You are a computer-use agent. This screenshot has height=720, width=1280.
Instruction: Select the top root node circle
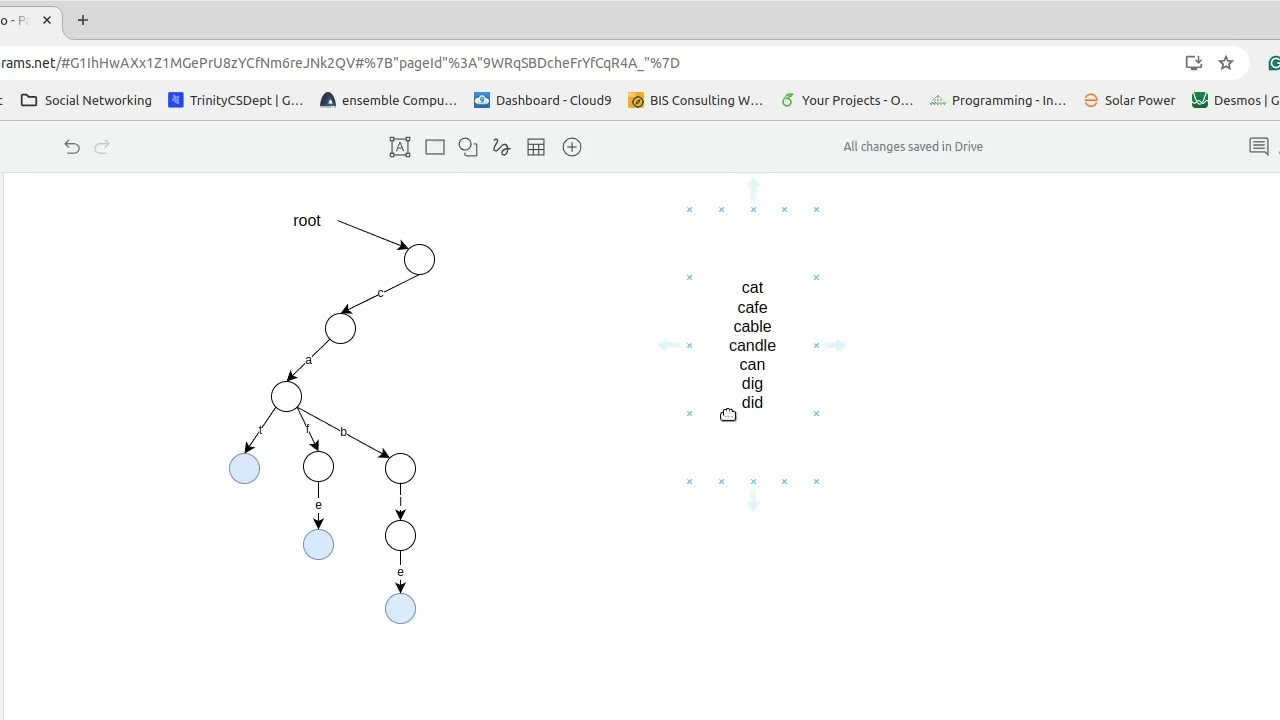[x=420, y=260]
